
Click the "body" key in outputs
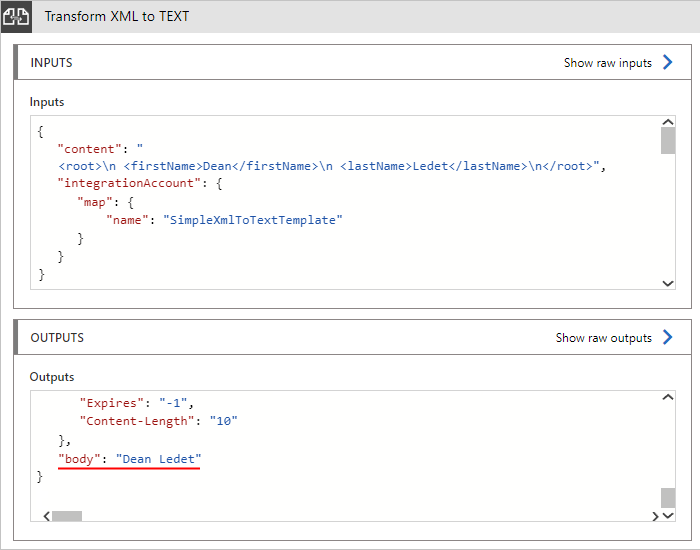point(79,459)
